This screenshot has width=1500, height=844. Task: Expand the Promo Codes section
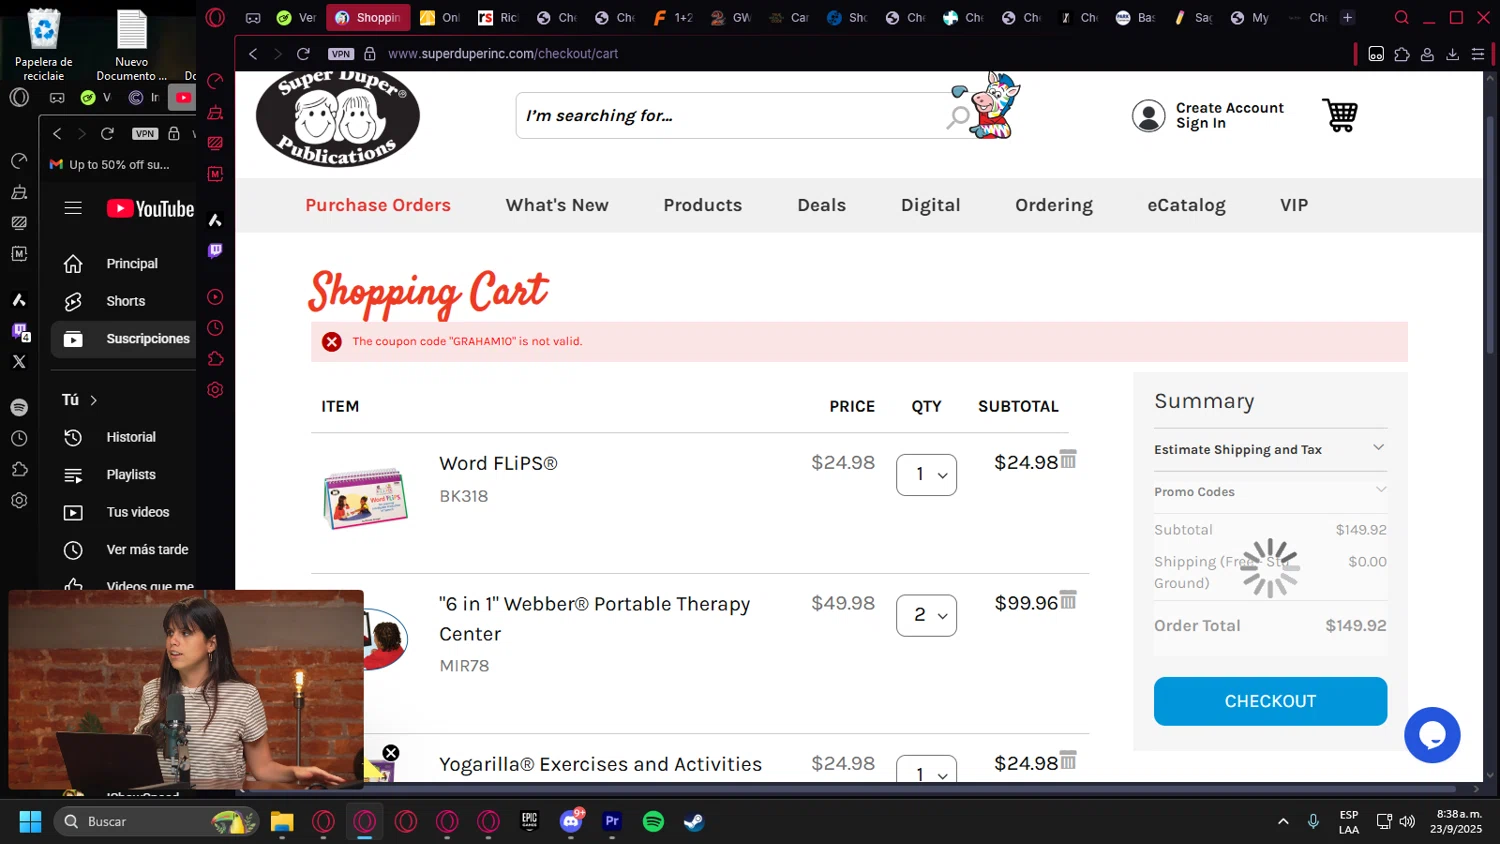pyautogui.click(x=1270, y=491)
